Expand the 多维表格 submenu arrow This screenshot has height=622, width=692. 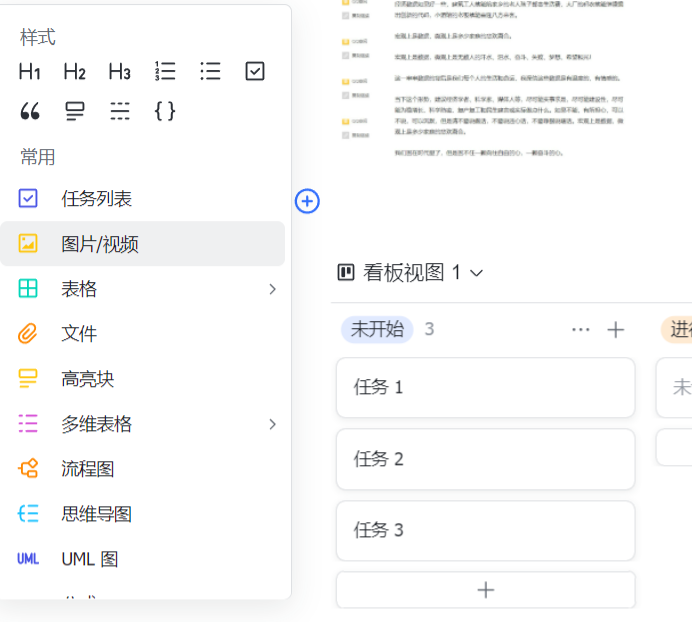[x=272, y=424]
